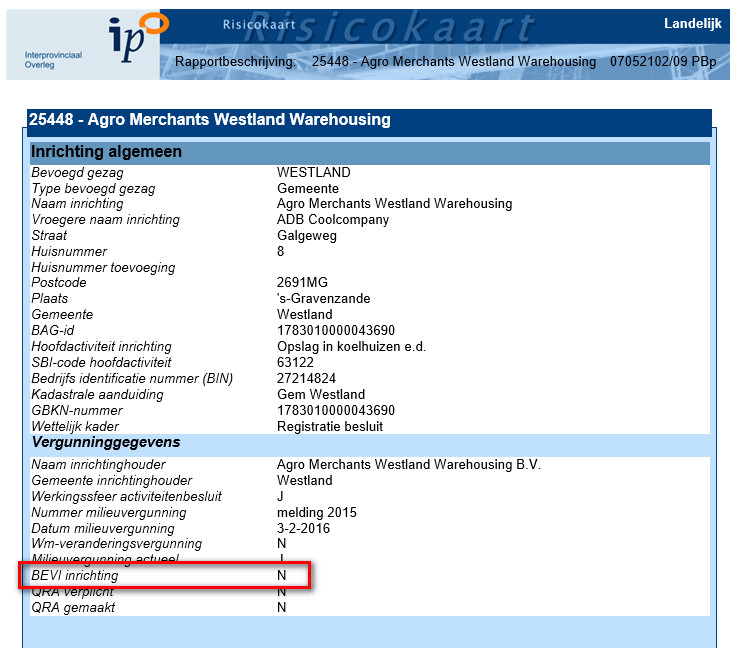Click the BEVI inrichting label
This screenshot has height=648, width=747.
[x=75, y=576]
